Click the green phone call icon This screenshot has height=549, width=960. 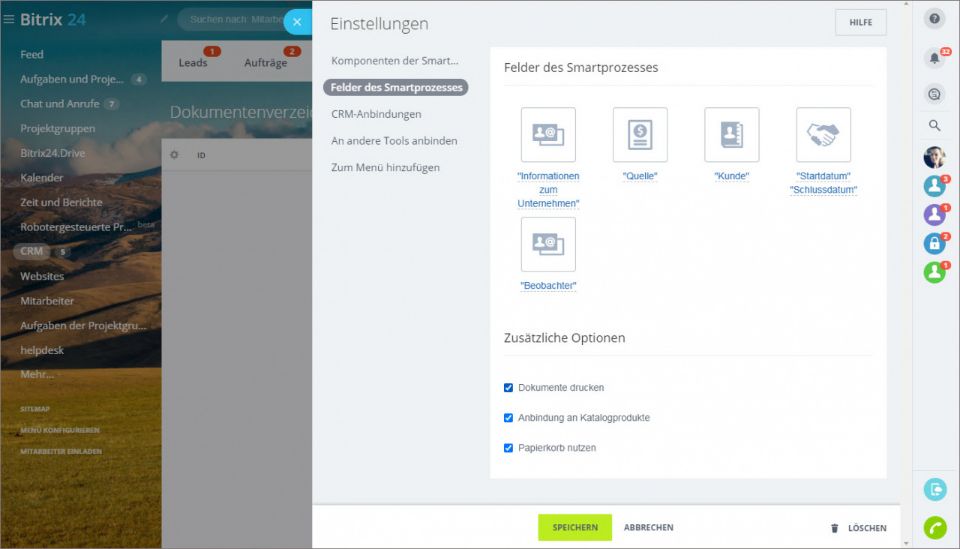[934, 527]
